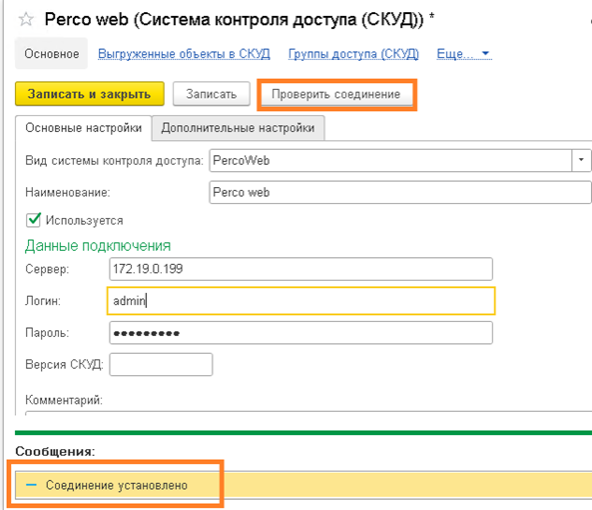The height and width of the screenshot is (510, 592).
Task: Focus the Сервер address field
Action: [301, 269]
